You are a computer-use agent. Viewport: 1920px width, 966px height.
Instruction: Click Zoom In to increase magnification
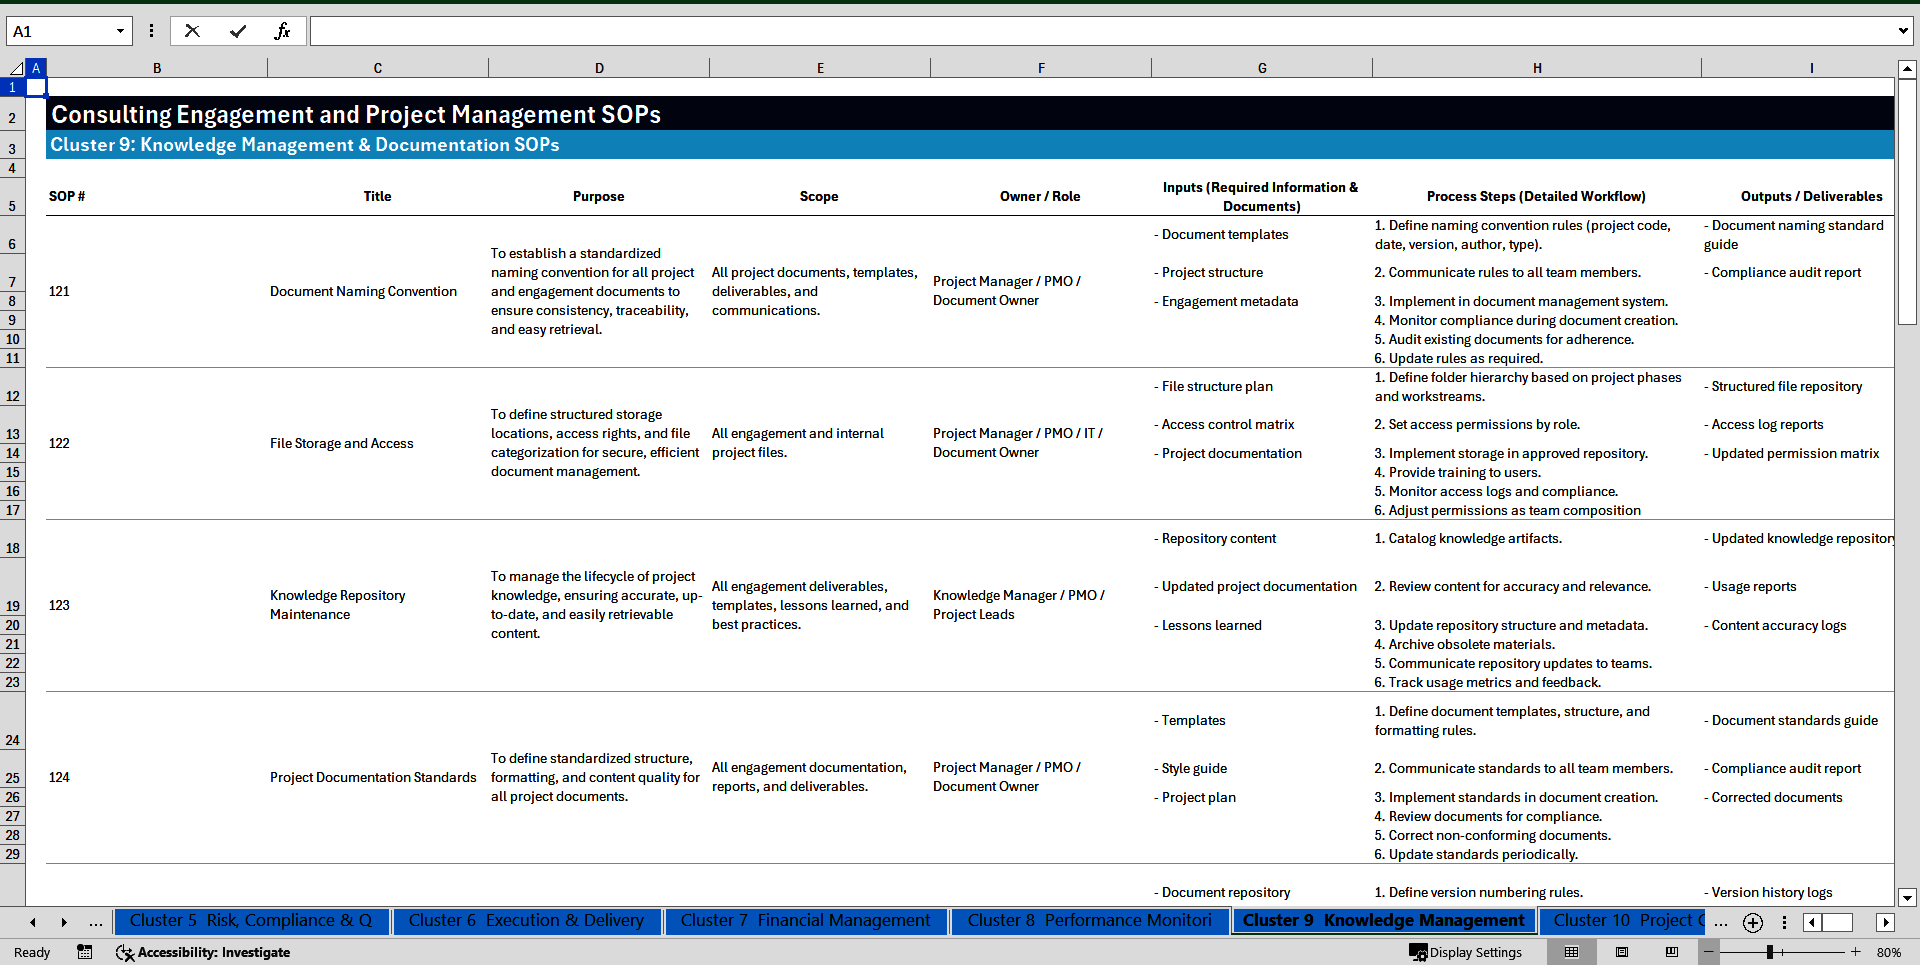pyautogui.click(x=1855, y=952)
